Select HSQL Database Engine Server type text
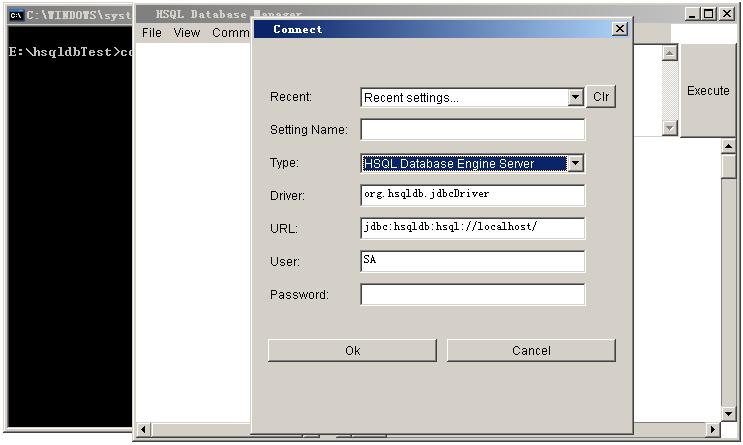Image resolution: width=743 pixels, height=445 pixels. coord(449,163)
